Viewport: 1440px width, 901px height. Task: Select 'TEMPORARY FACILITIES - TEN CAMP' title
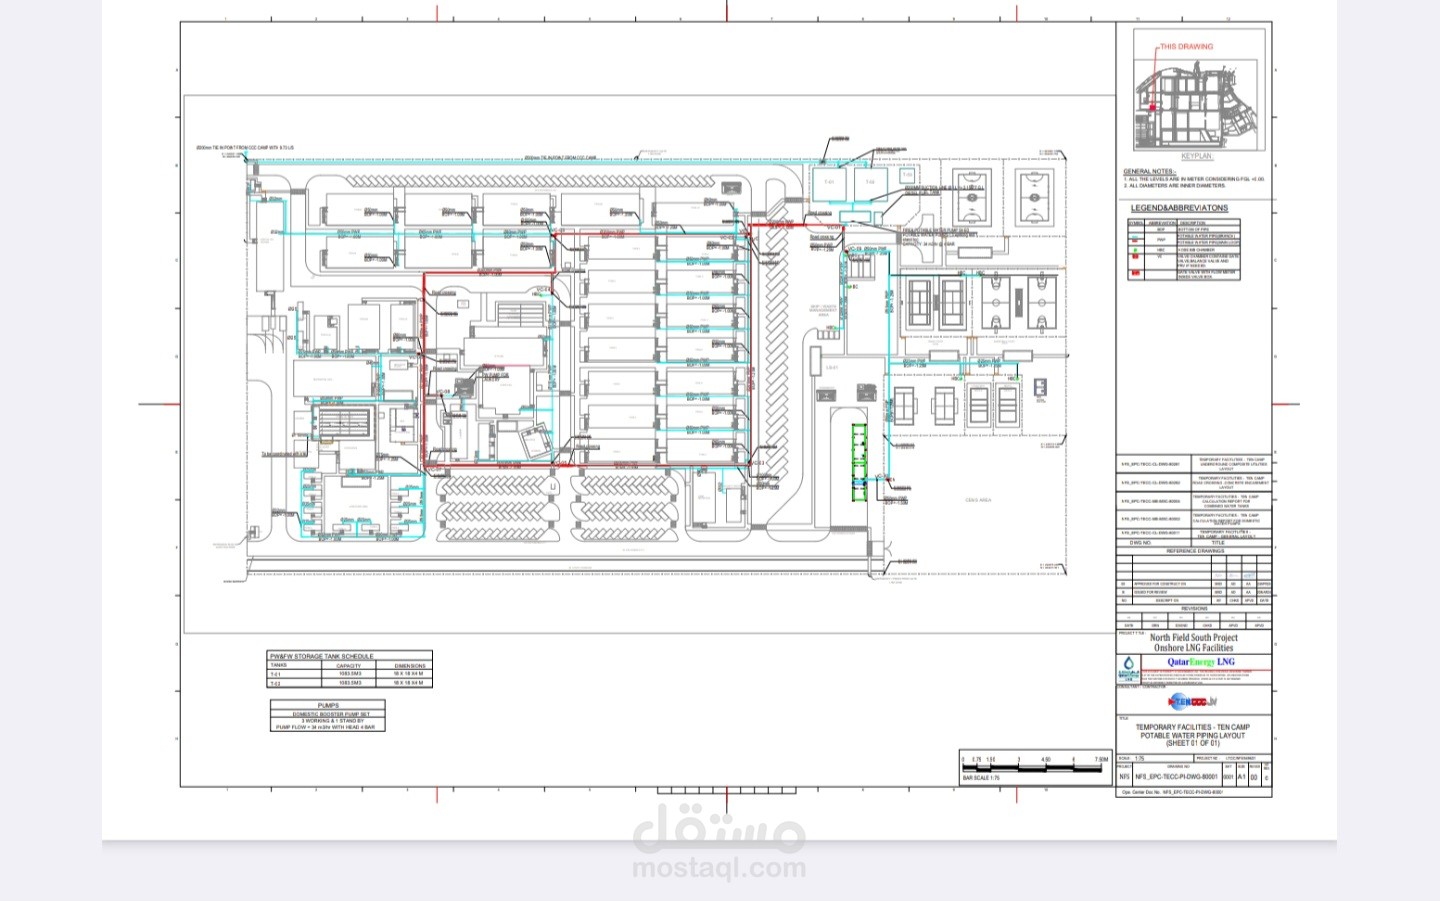[x=1193, y=728]
